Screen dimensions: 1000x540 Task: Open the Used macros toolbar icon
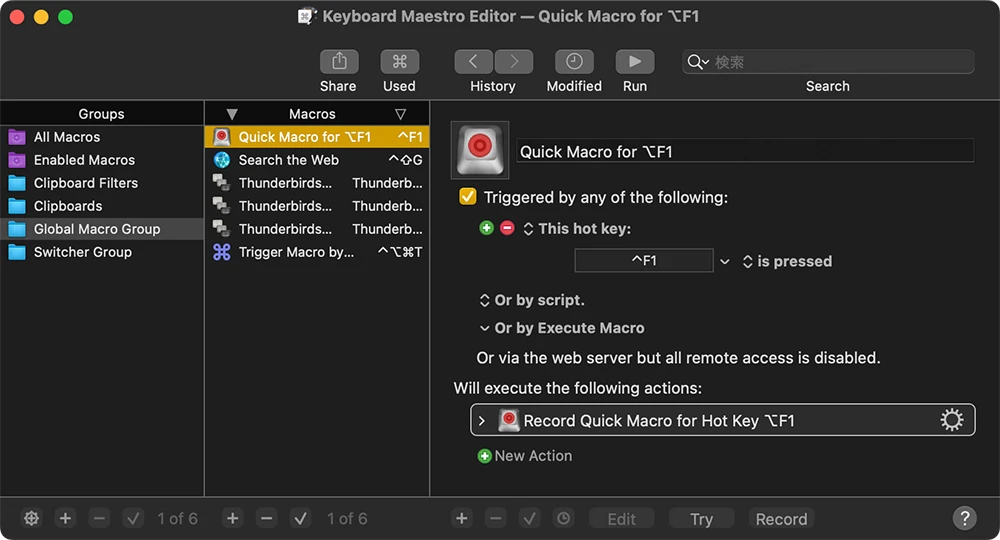tap(399, 62)
